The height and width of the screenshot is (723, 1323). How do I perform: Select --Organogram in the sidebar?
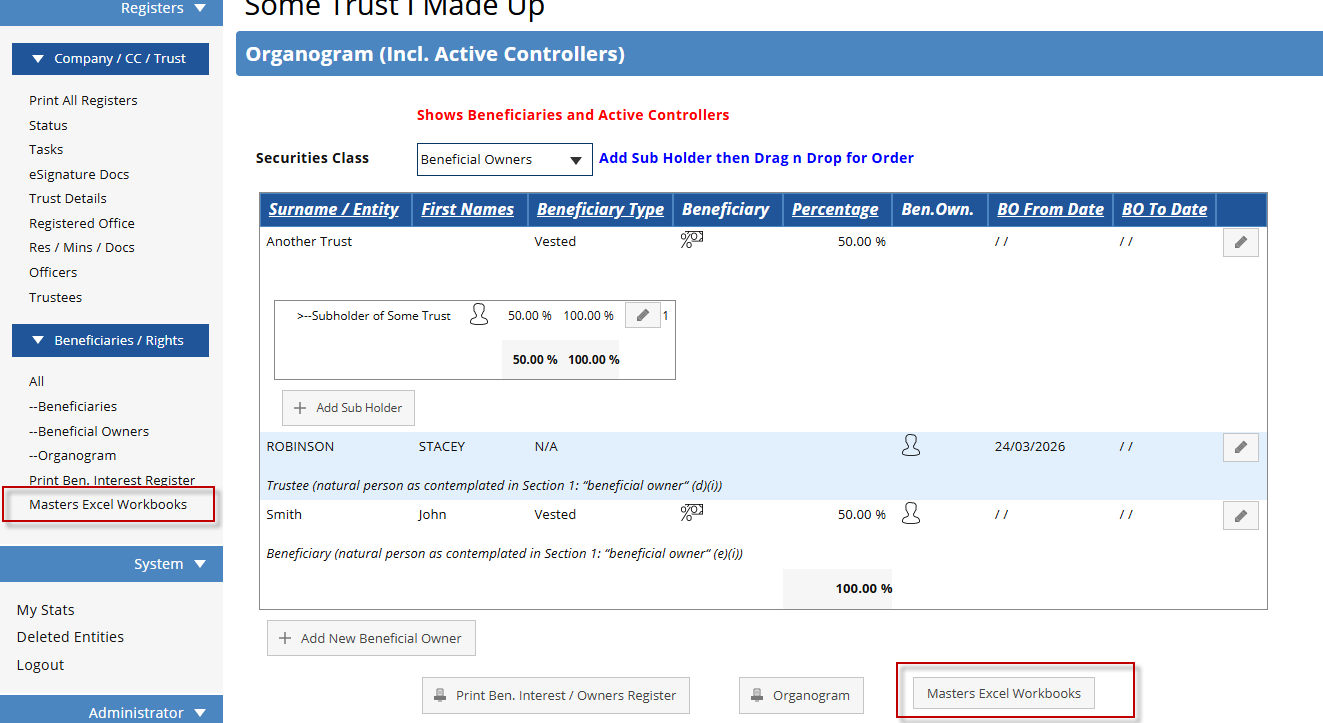point(73,455)
